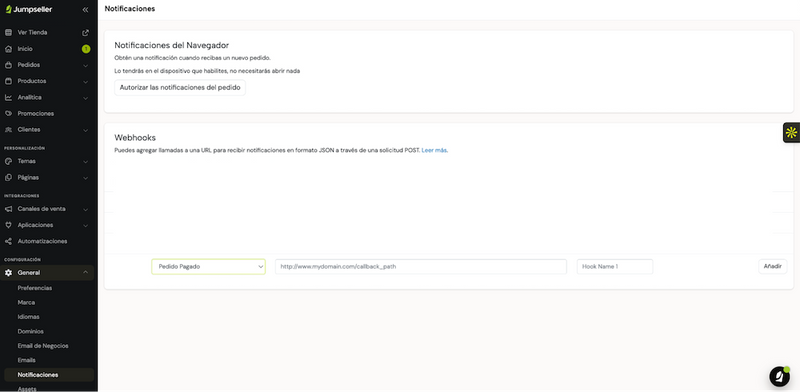This screenshot has height=392, width=800.
Task: Click the Productos box icon
Action: (8, 81)
